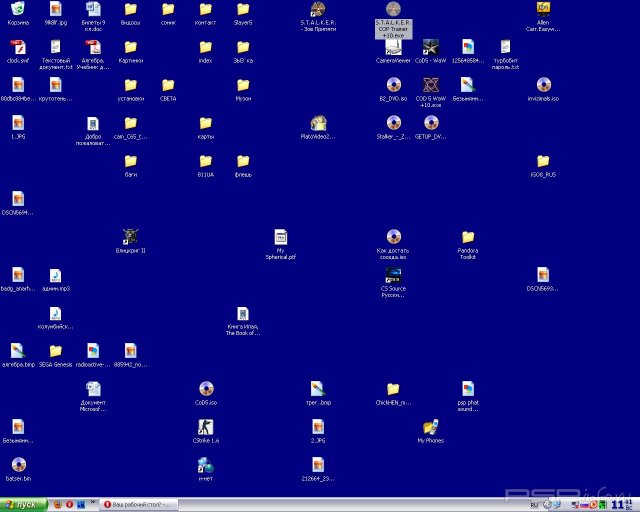Open the Билеты 9 кл.doc document
This screenshot has height=512, width=640.
click(x=93, y=10)
